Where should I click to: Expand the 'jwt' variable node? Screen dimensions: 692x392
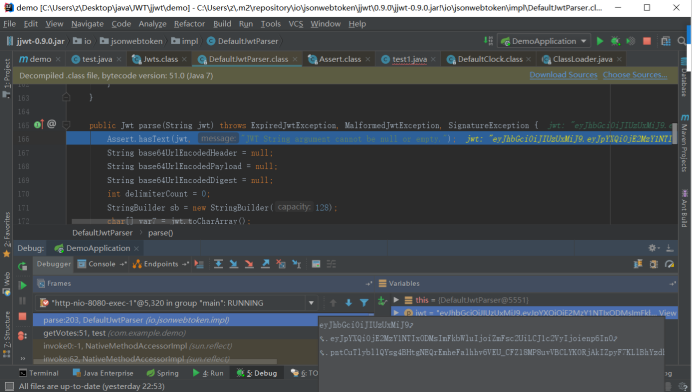point(396,313)
